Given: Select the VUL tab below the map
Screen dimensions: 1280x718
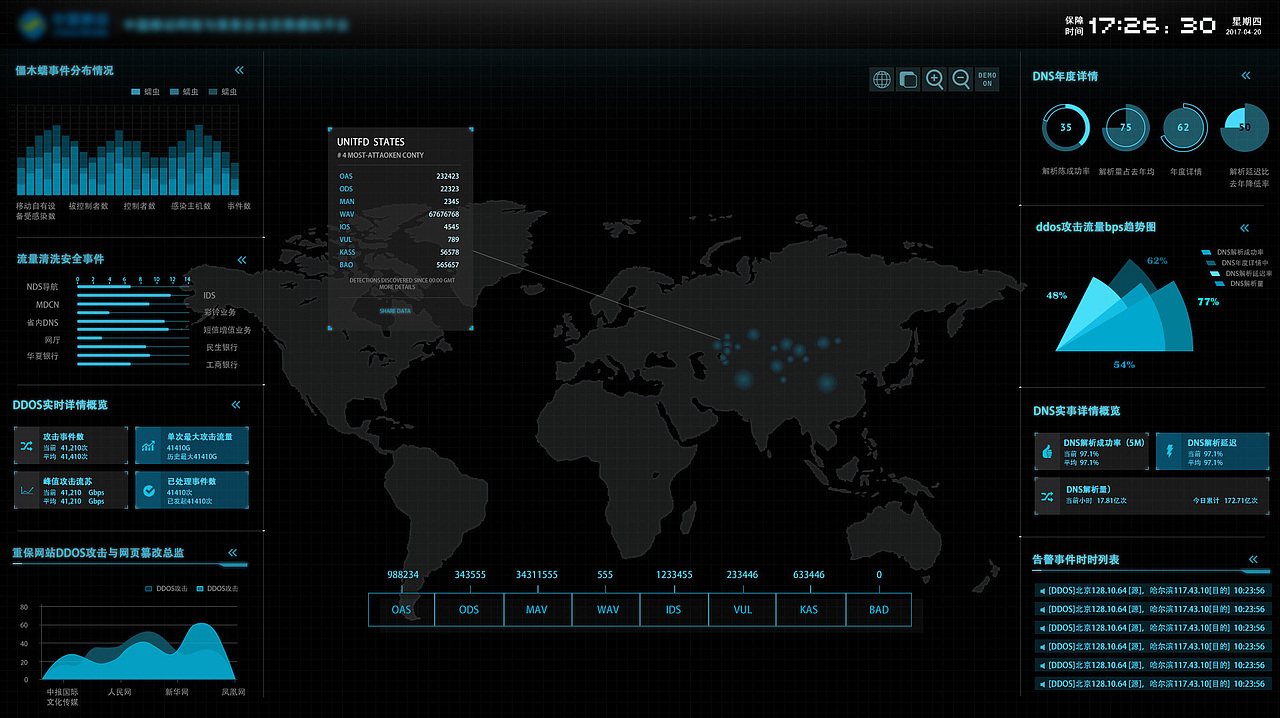Looking at the screenshot, I should (x=742, y=610).
